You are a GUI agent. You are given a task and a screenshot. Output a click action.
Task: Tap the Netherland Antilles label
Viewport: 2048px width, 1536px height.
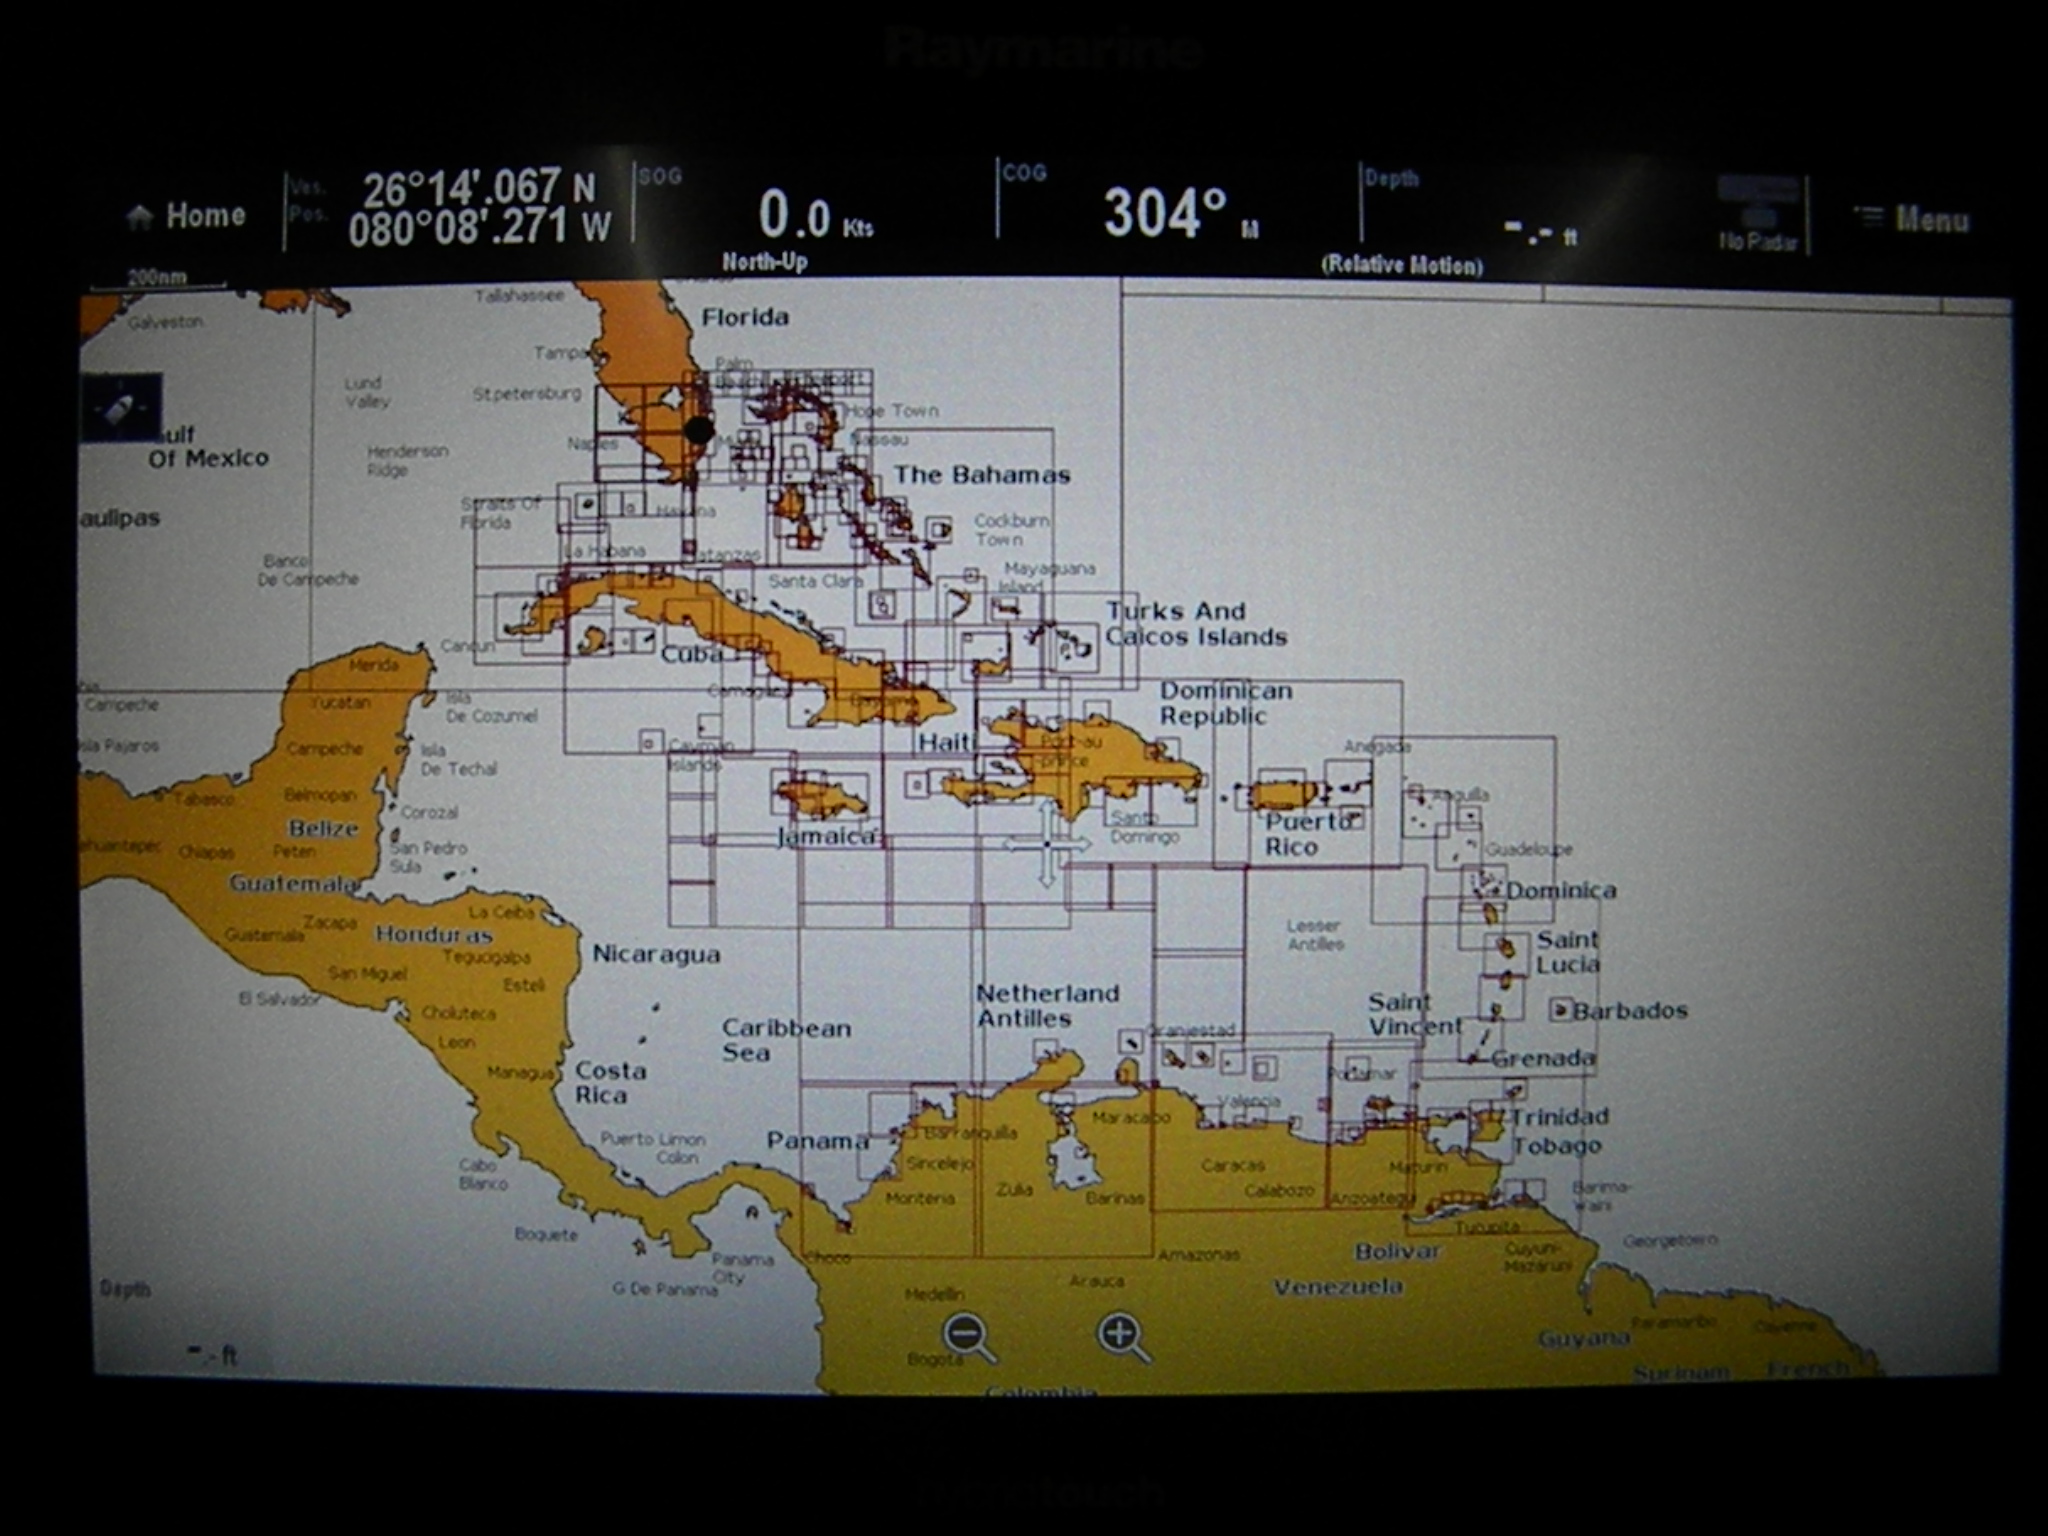(x=1047, y=1006)
